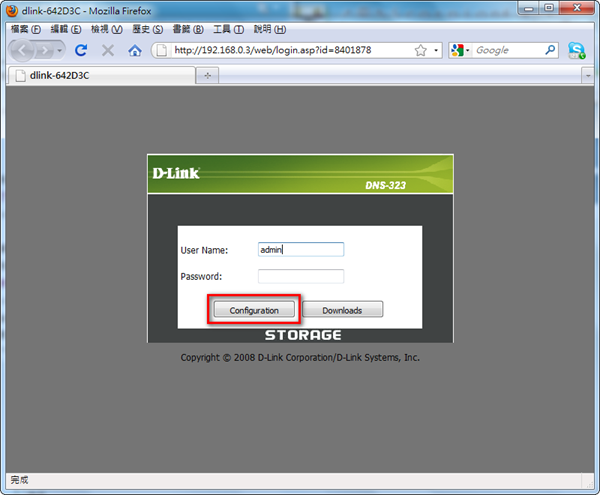Click the page icon in address bar
This screenshot has height=495, width=600.
pyautogui.click(x=162, y=50)
